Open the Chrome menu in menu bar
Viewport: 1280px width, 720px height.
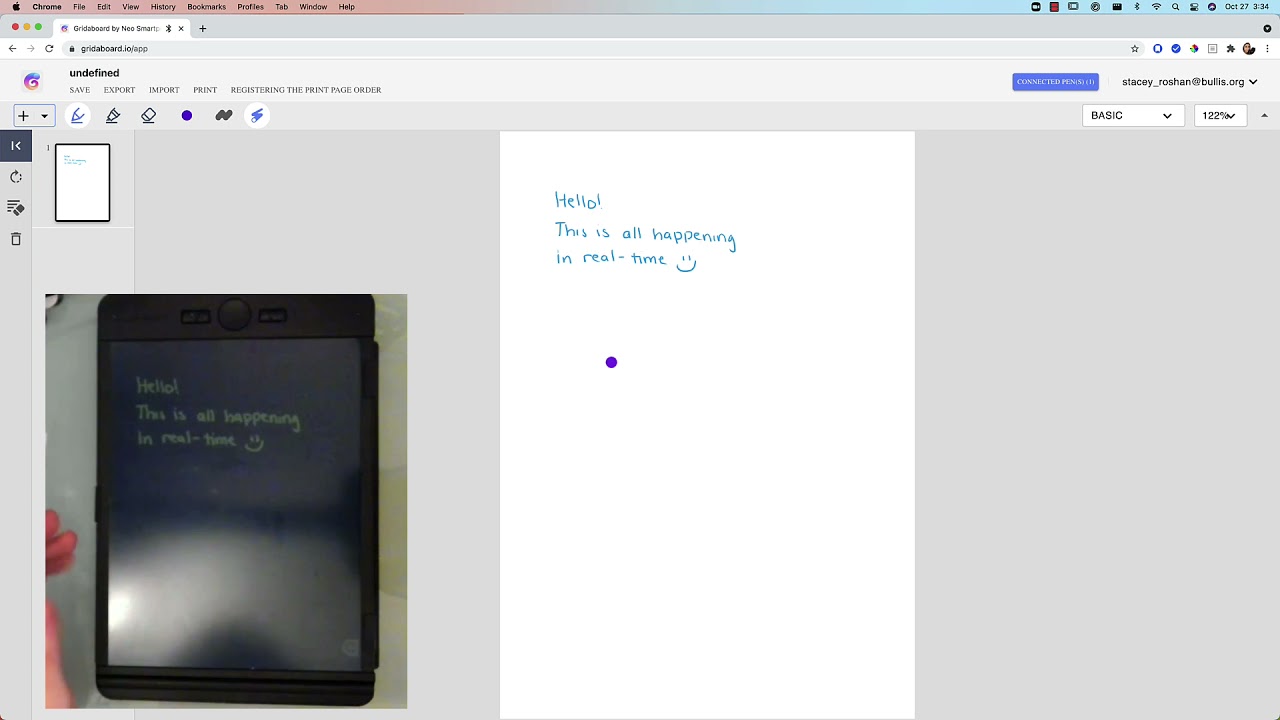pyautogui.click(x=47, y=7)
